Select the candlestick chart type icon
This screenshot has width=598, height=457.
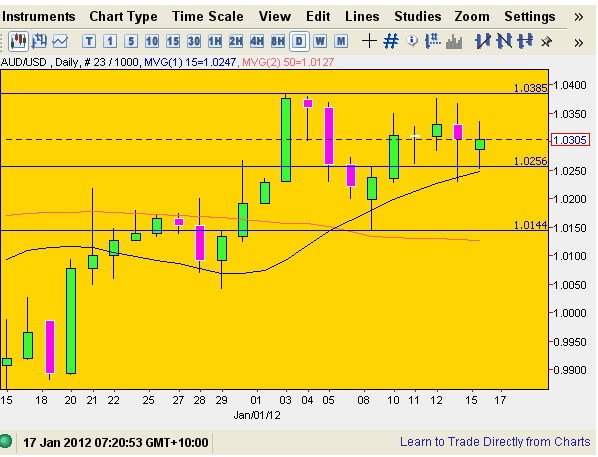(x=18, y=41)
